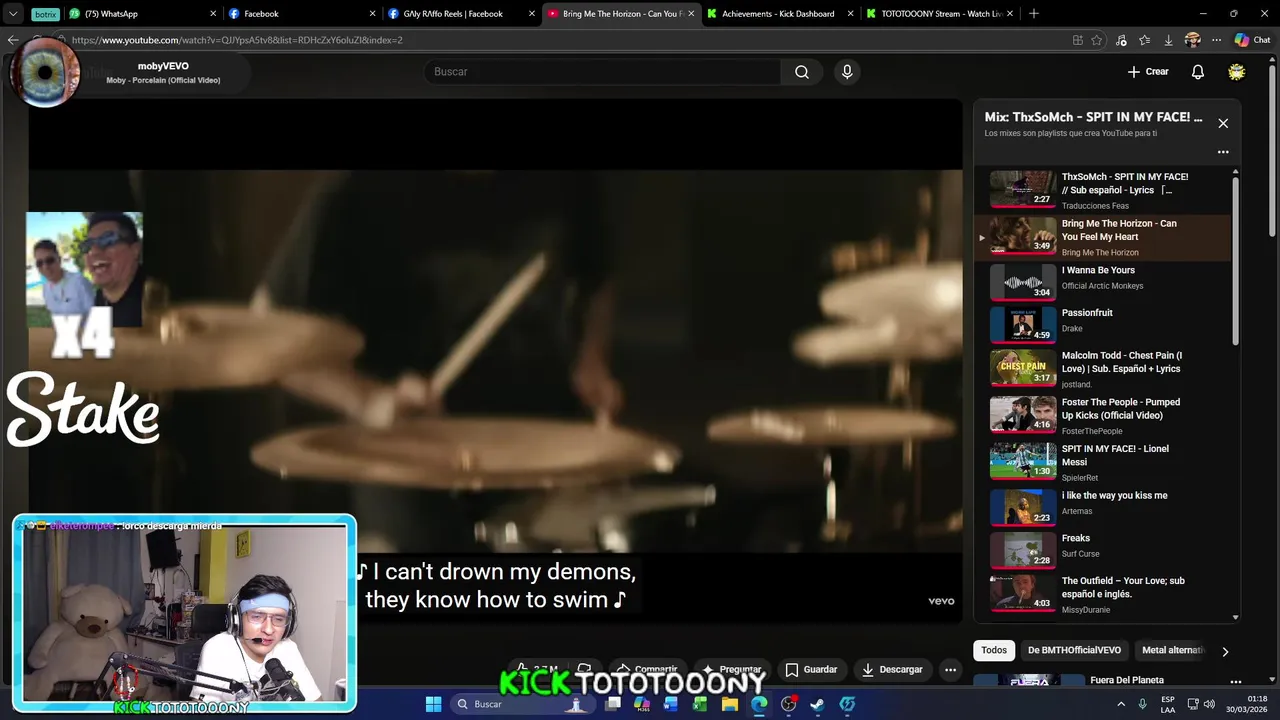Open Edge settings and more menu
The width and height of the screenshot is (1280, 720).
point(1216,40)
